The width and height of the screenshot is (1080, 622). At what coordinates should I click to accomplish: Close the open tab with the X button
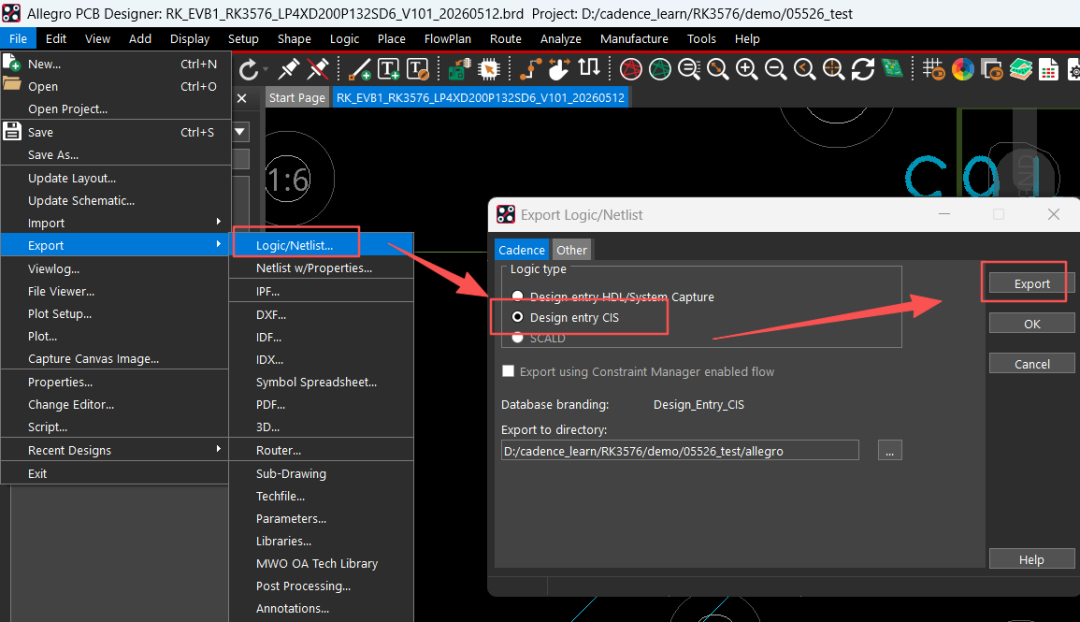point(242,99)
